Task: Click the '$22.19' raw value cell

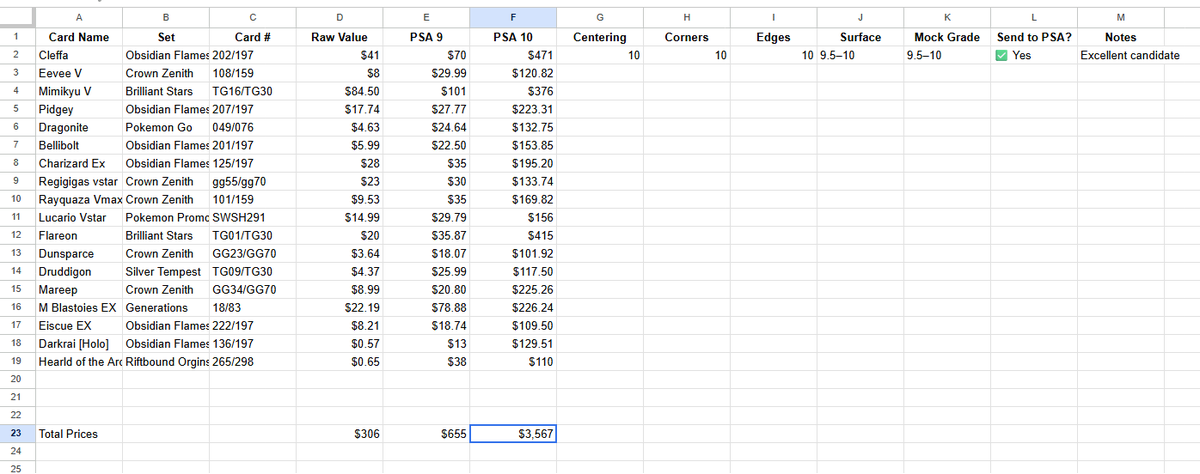Action: 340,308
